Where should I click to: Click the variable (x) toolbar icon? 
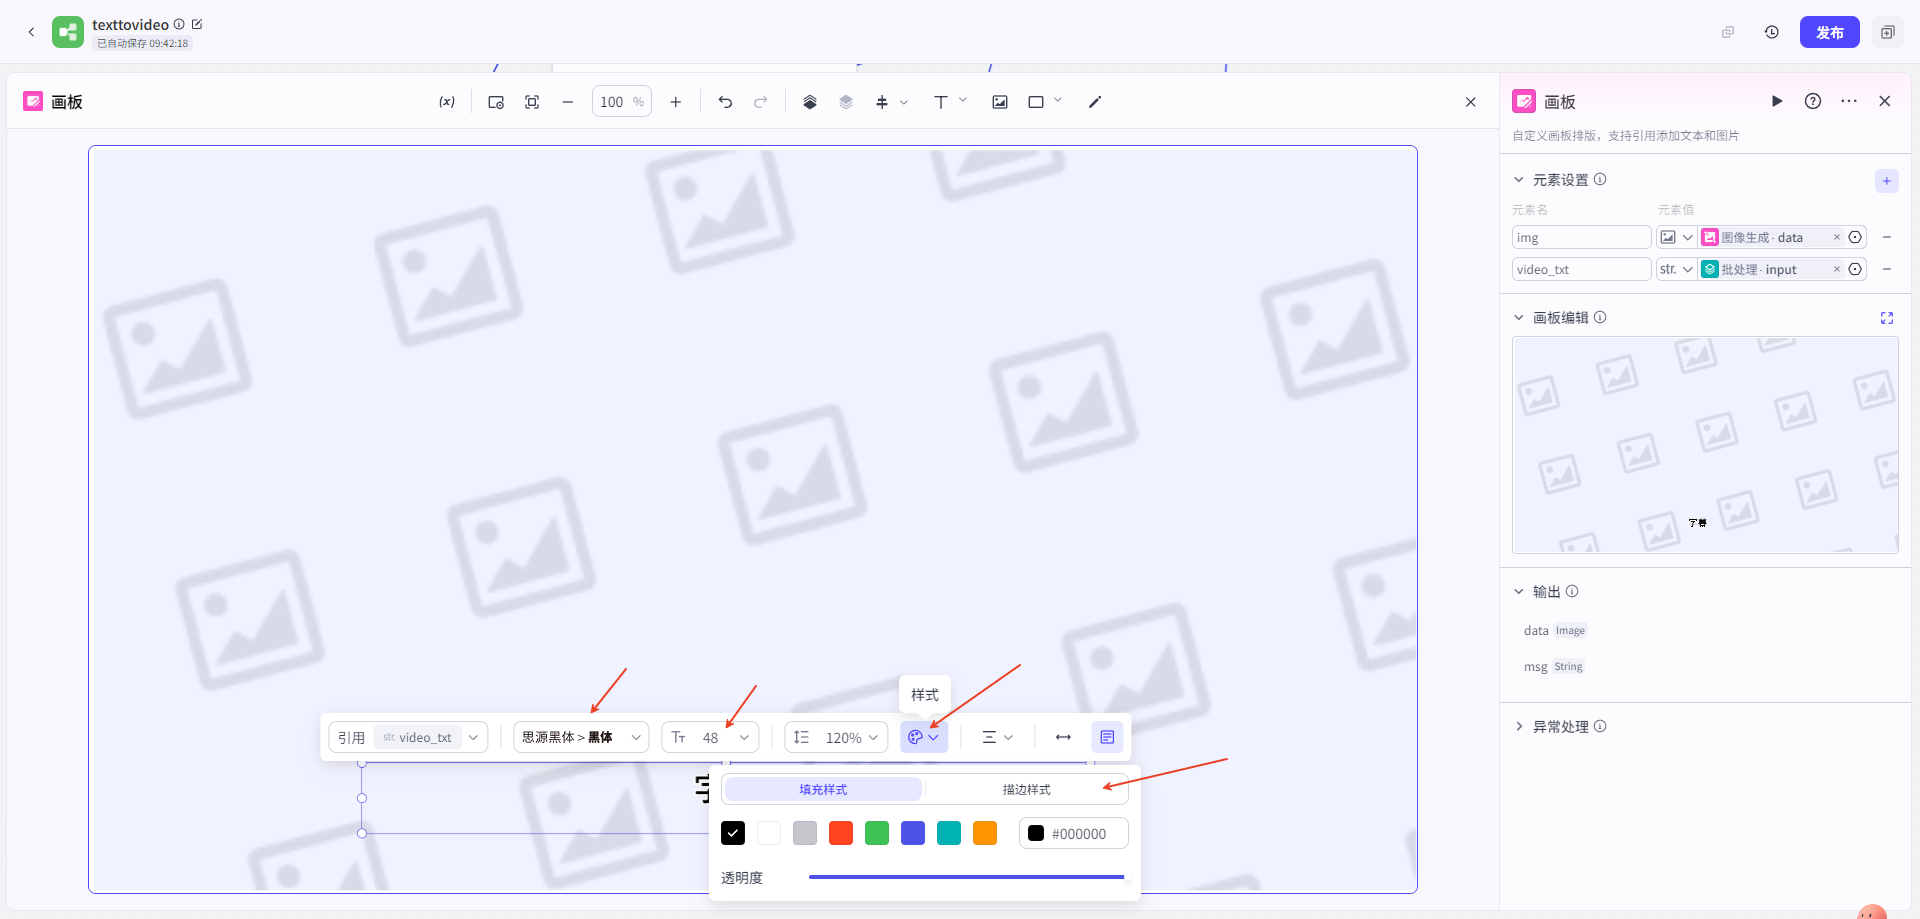point(447,102)
